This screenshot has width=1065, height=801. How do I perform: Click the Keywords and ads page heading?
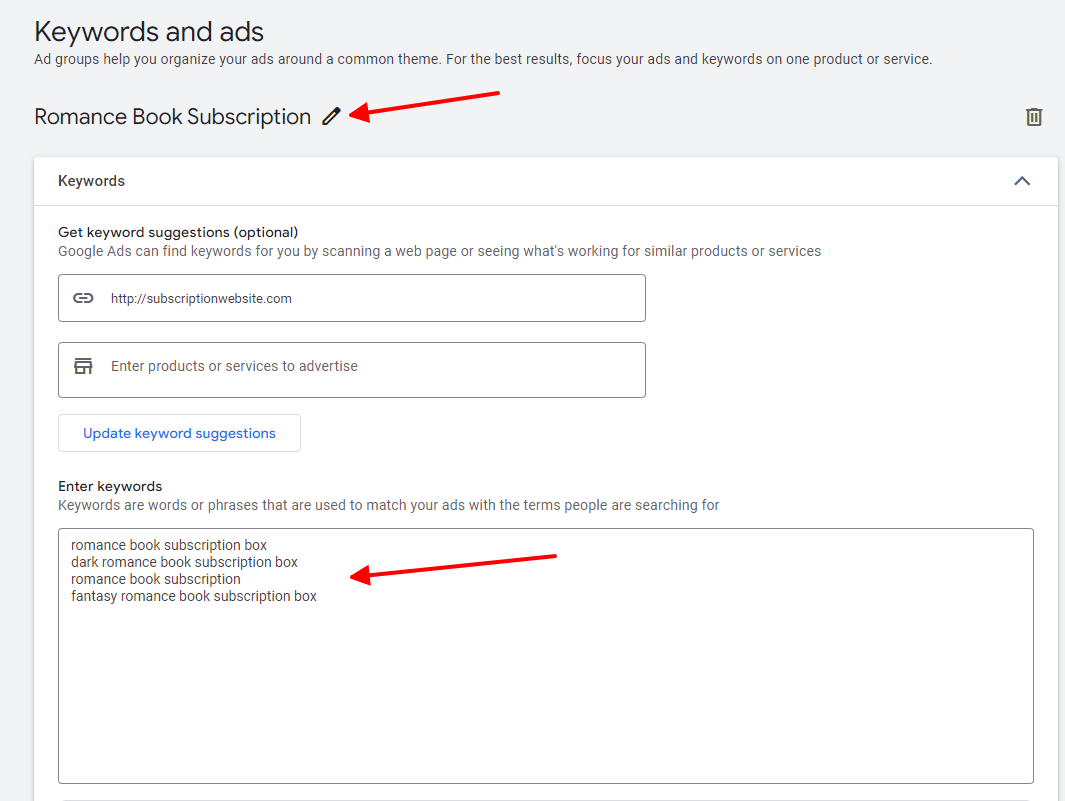[x=148, y=31]
